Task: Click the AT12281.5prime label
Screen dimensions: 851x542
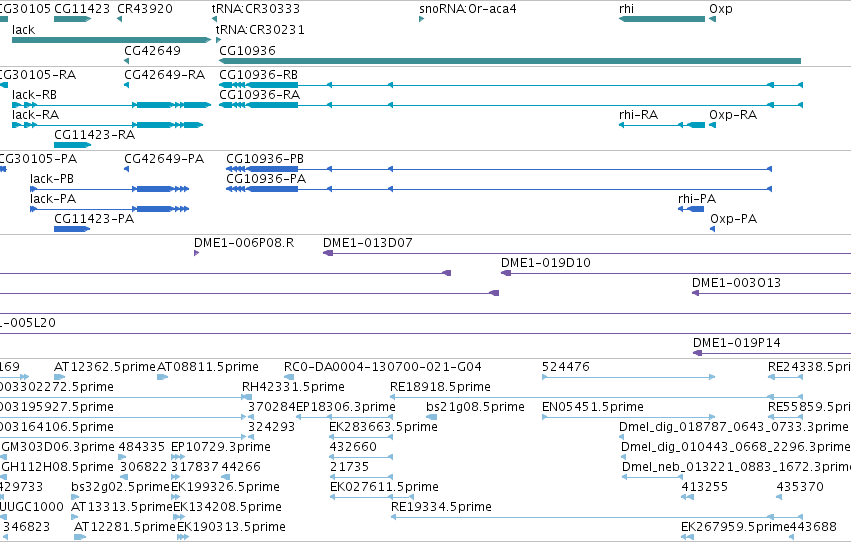Action: click(125, 527)
